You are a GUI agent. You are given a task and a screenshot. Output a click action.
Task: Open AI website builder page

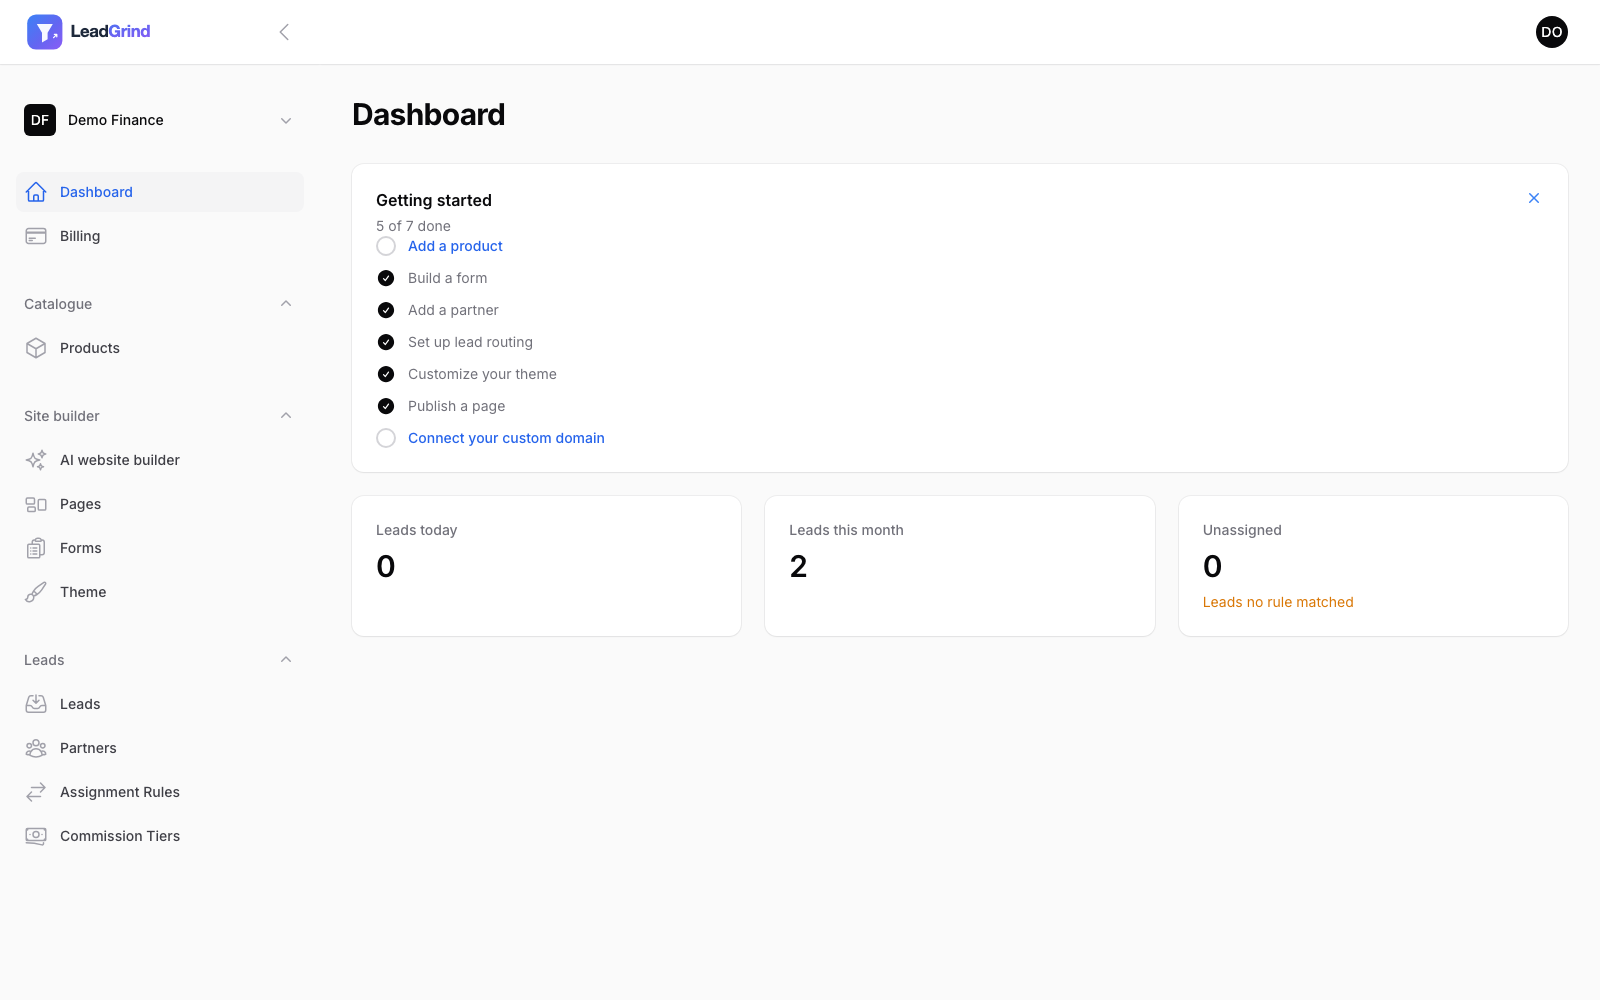click(160, 460)
